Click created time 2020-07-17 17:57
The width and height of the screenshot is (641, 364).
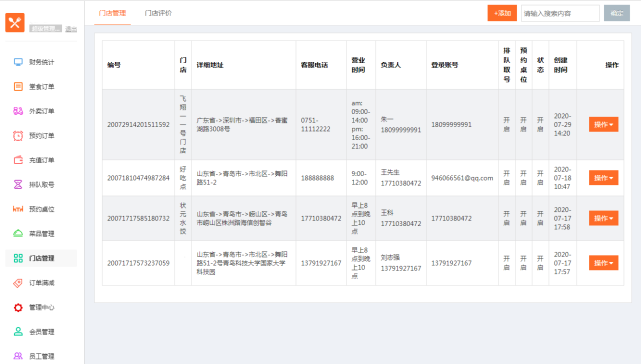click(x=563, y=263)
